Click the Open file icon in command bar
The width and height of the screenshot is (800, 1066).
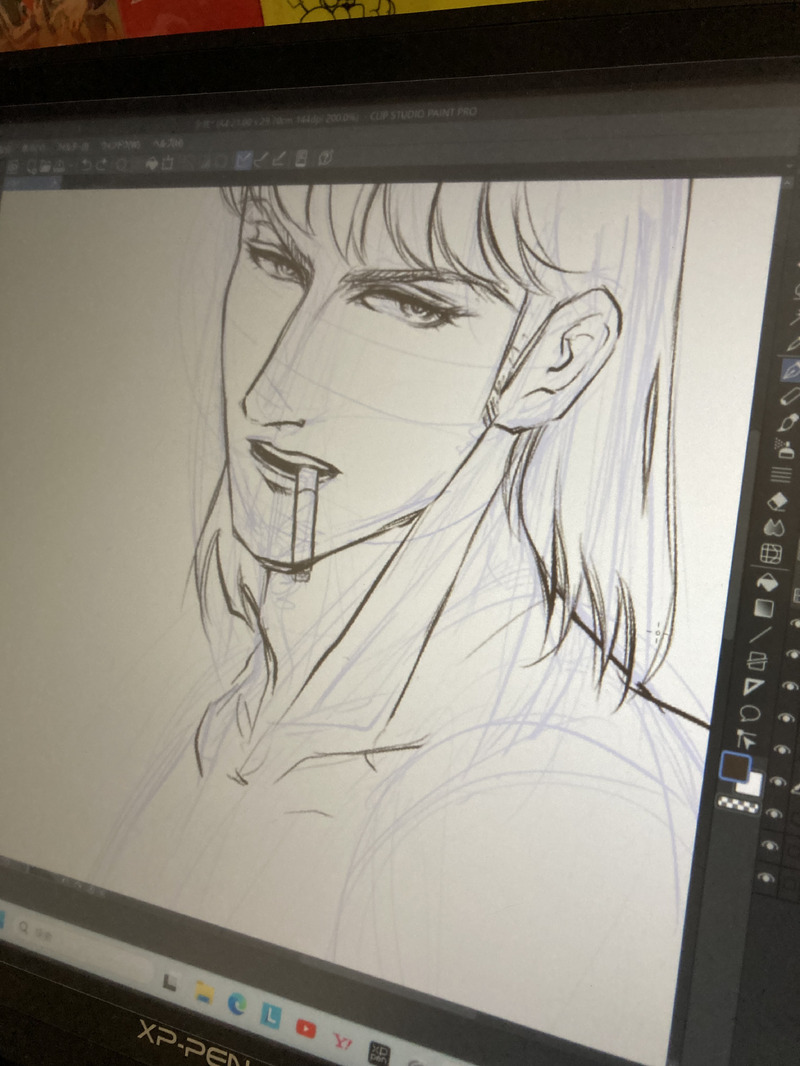[x=45, y=165]
